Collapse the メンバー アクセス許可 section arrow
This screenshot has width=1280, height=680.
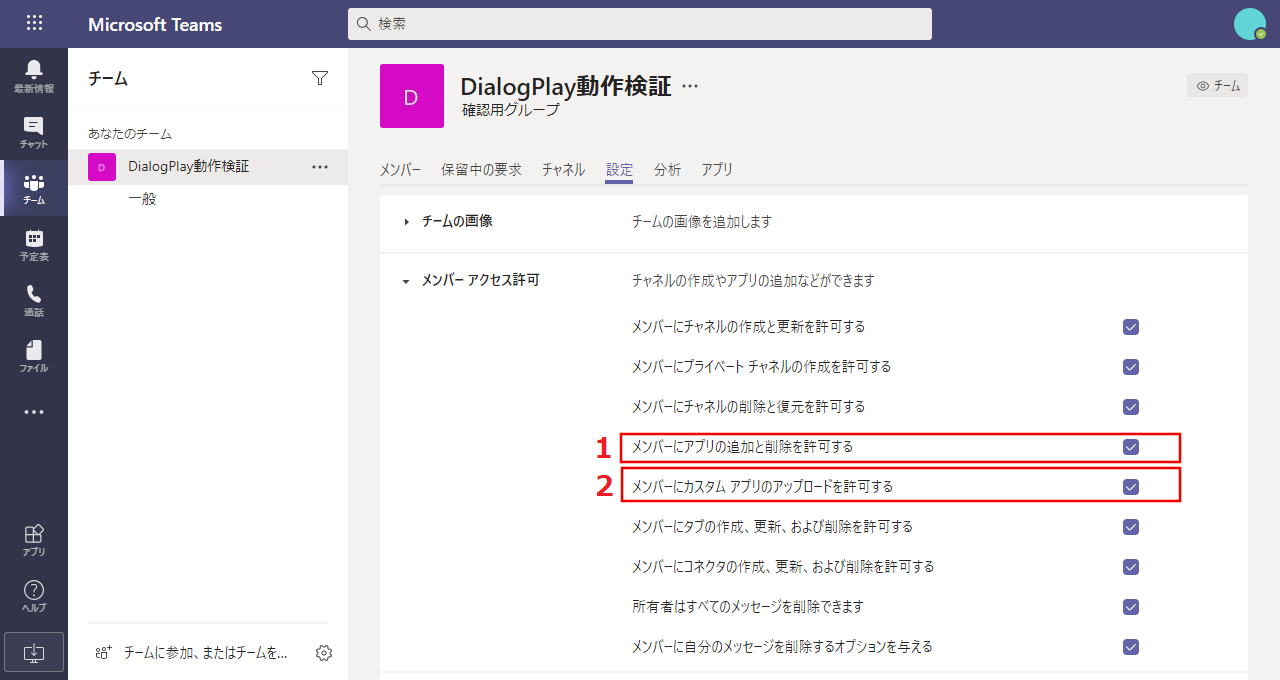pyautogui.click(x=406, y=282)
